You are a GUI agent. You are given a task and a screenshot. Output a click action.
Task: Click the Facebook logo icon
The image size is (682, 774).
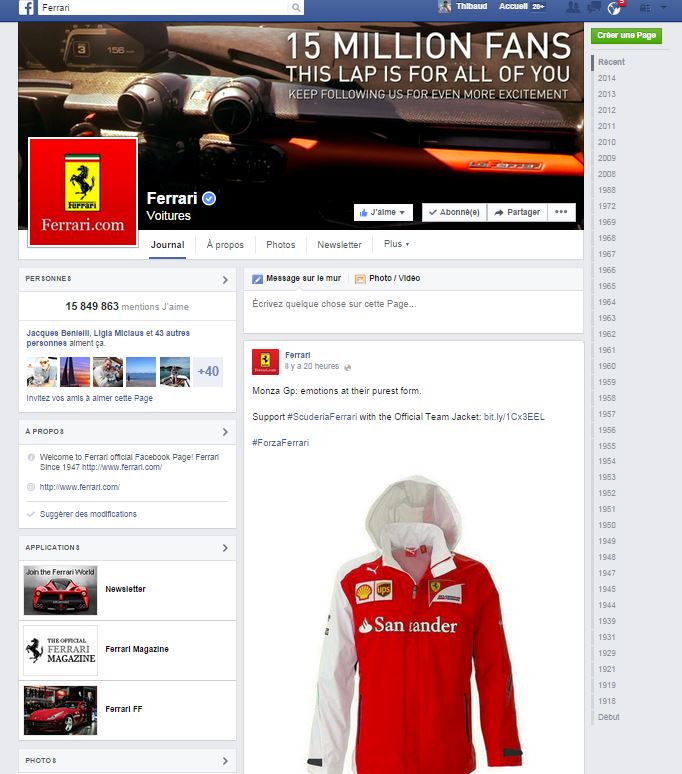pos(26,7)
